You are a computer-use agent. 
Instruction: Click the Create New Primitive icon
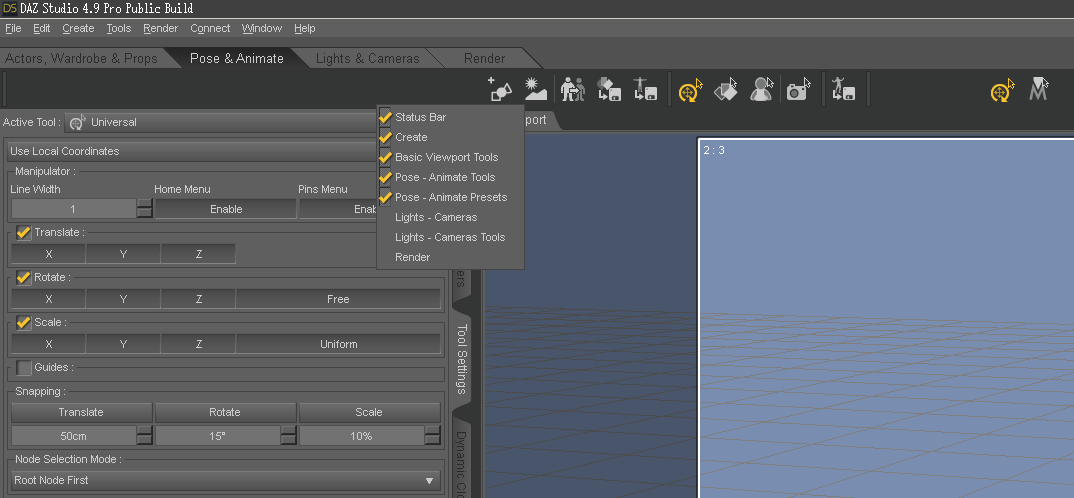click(500, 90)
